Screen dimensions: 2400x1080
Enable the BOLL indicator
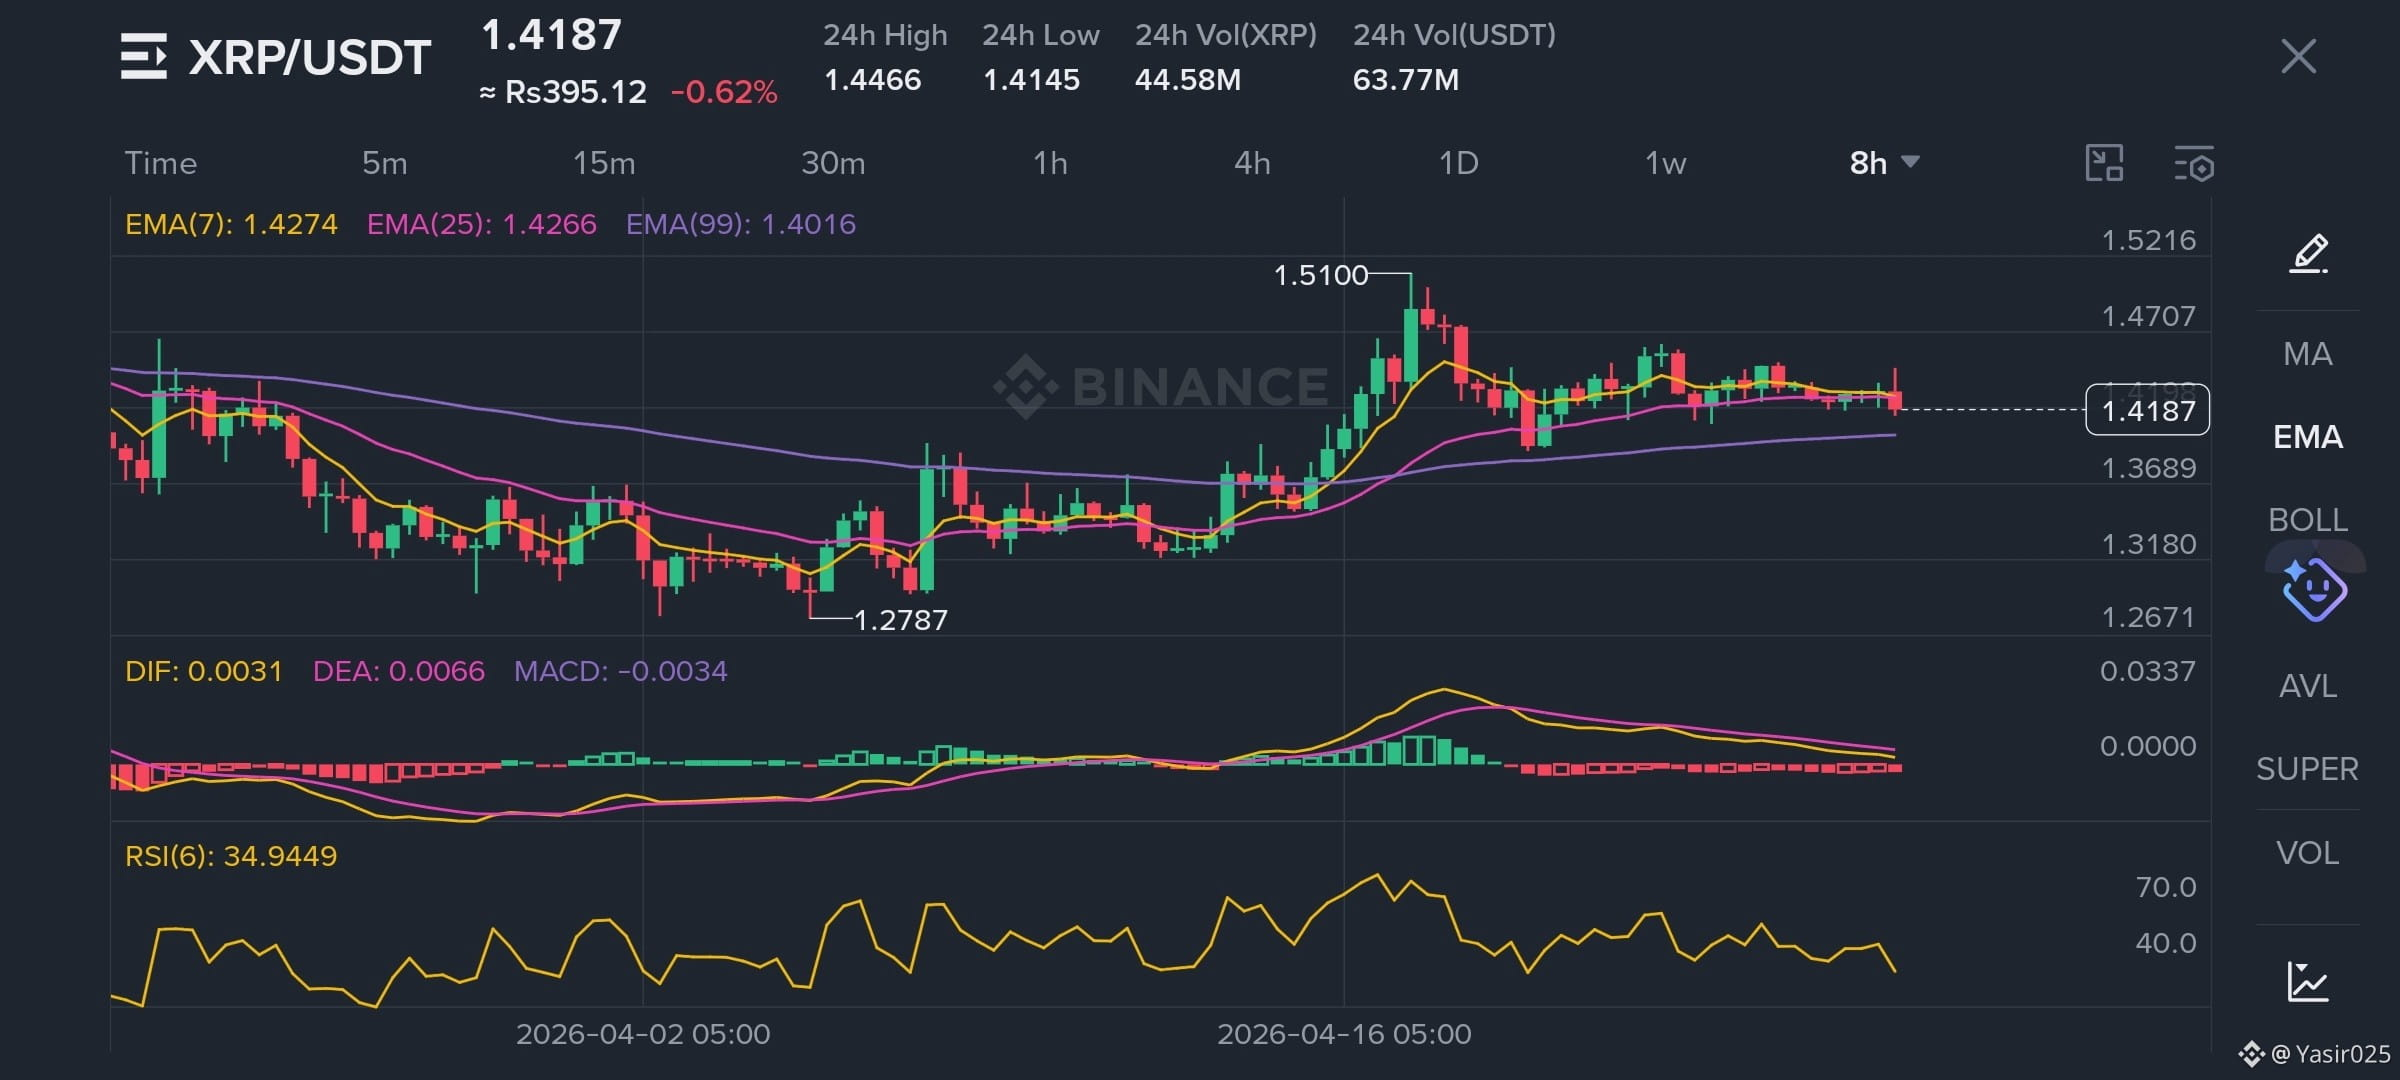pos(2308,520)
